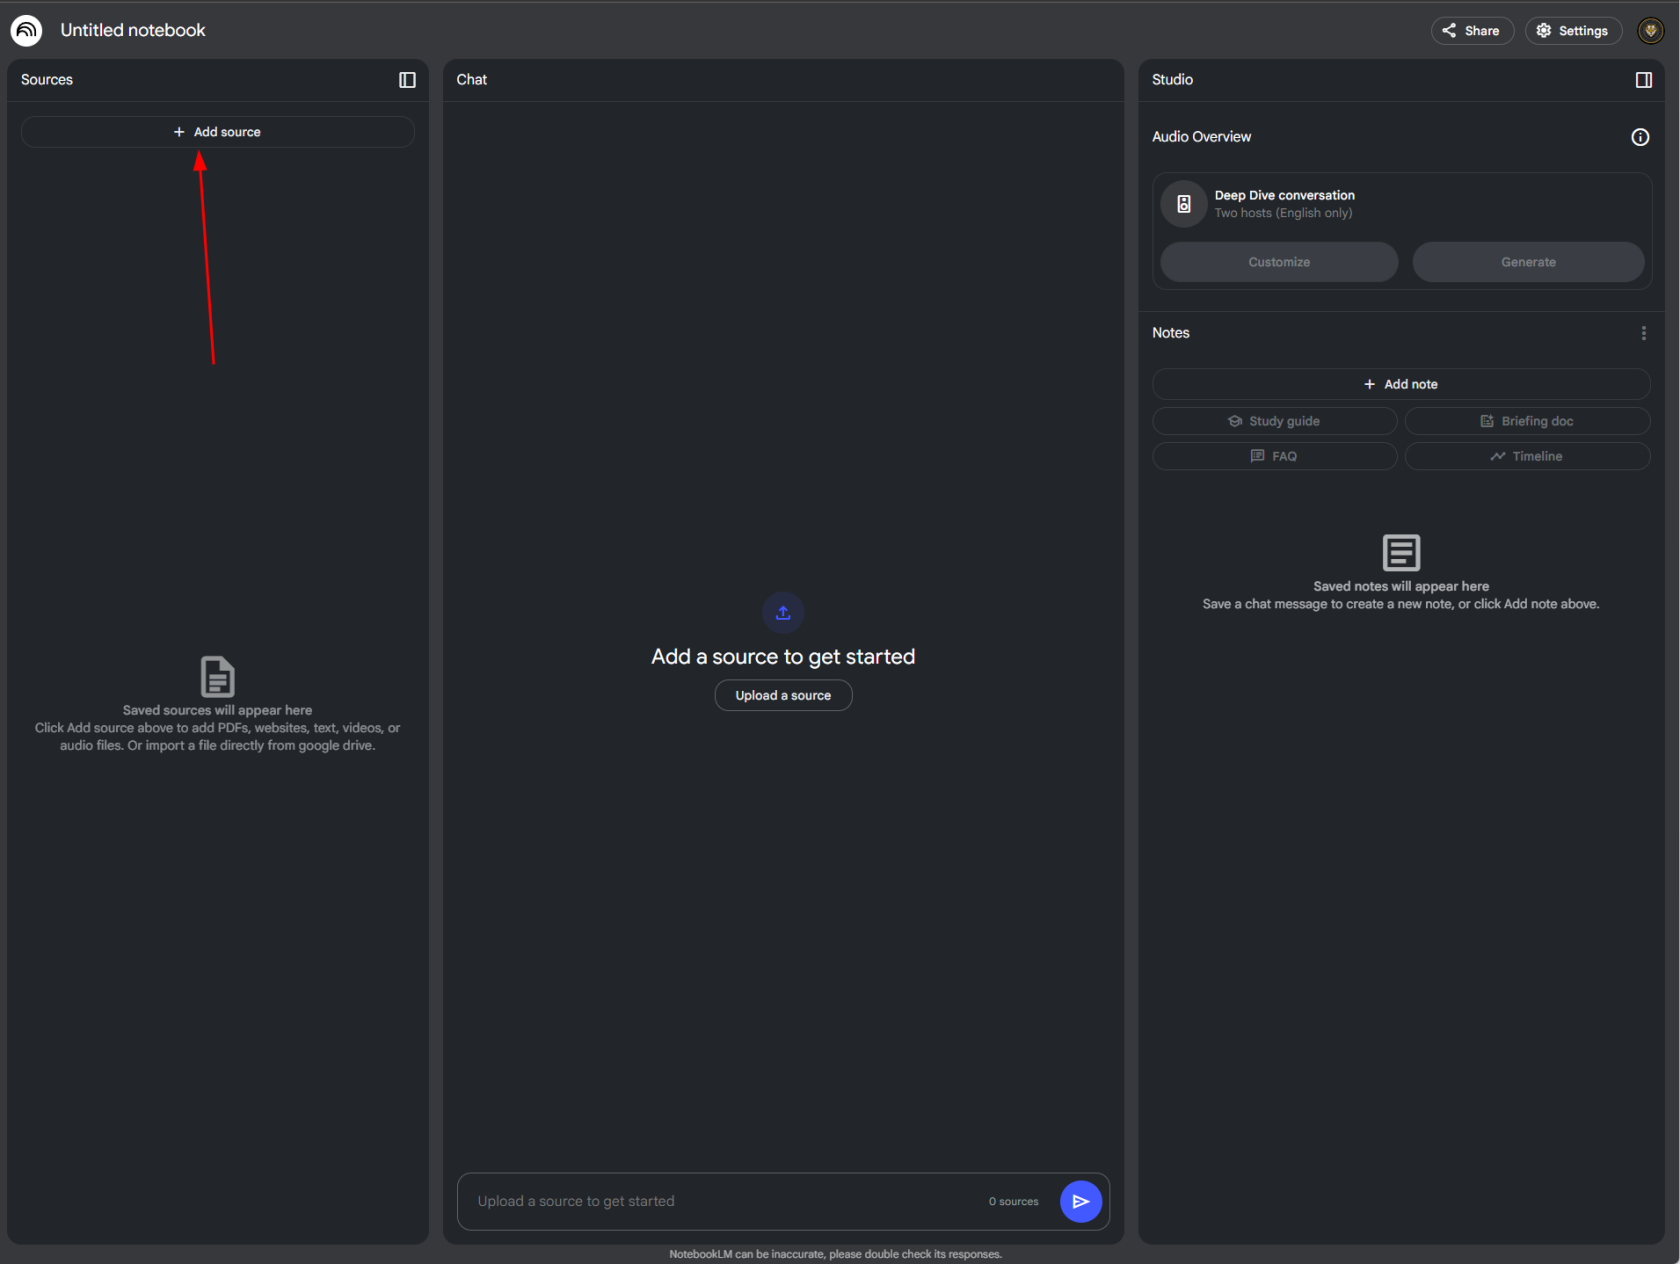Viewport: 1680px width, 1264px height.
Task: Click the Notes section label
Action: [1170, 333]
